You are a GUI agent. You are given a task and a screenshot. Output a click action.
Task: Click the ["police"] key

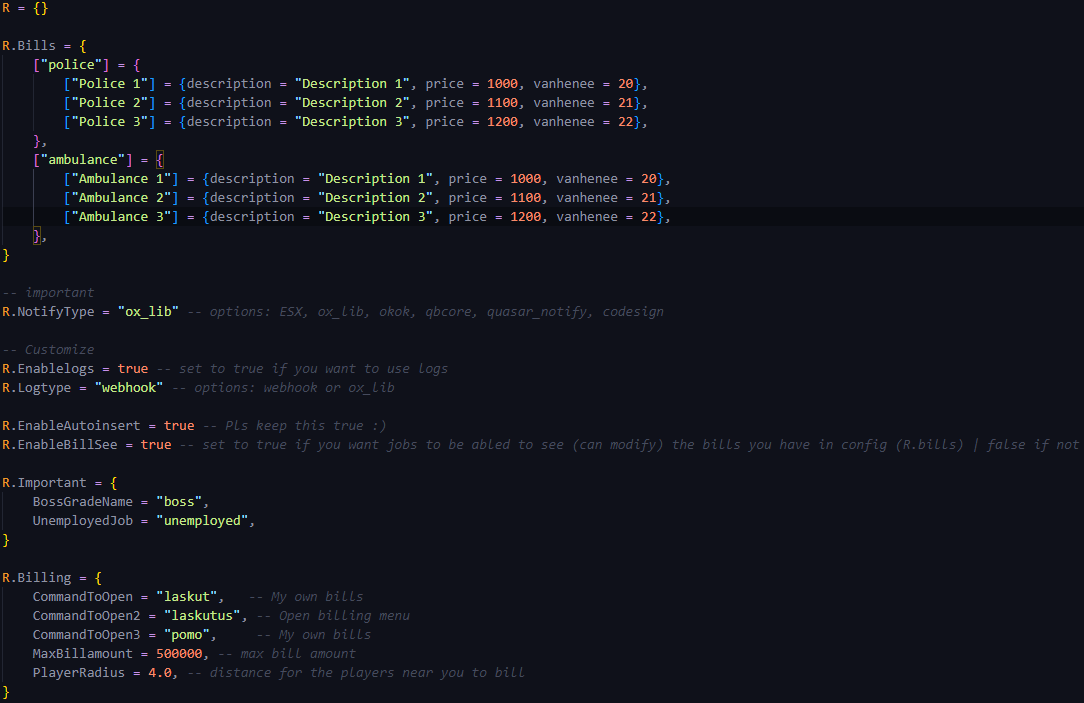(x=71, y=65)
